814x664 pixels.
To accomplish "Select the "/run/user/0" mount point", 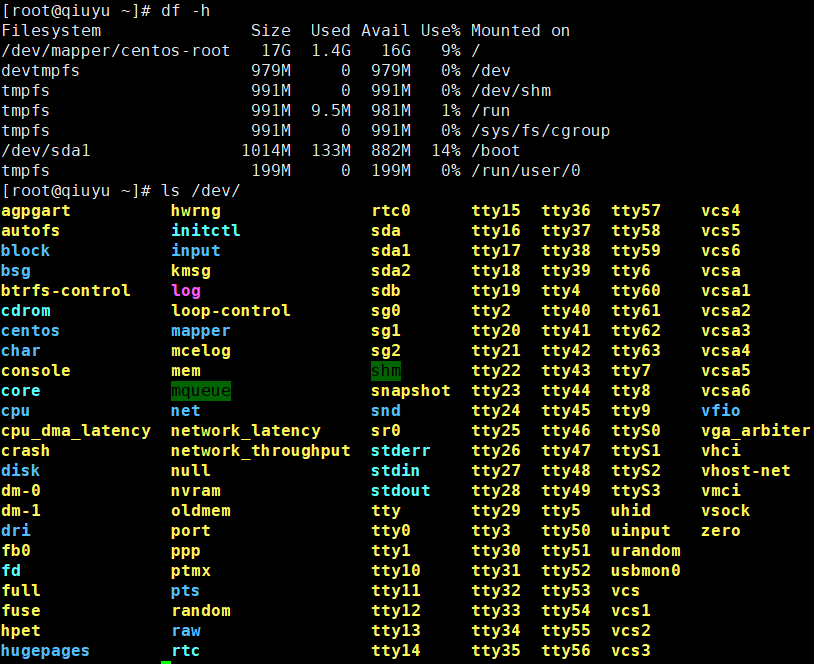I will point(525,171).
